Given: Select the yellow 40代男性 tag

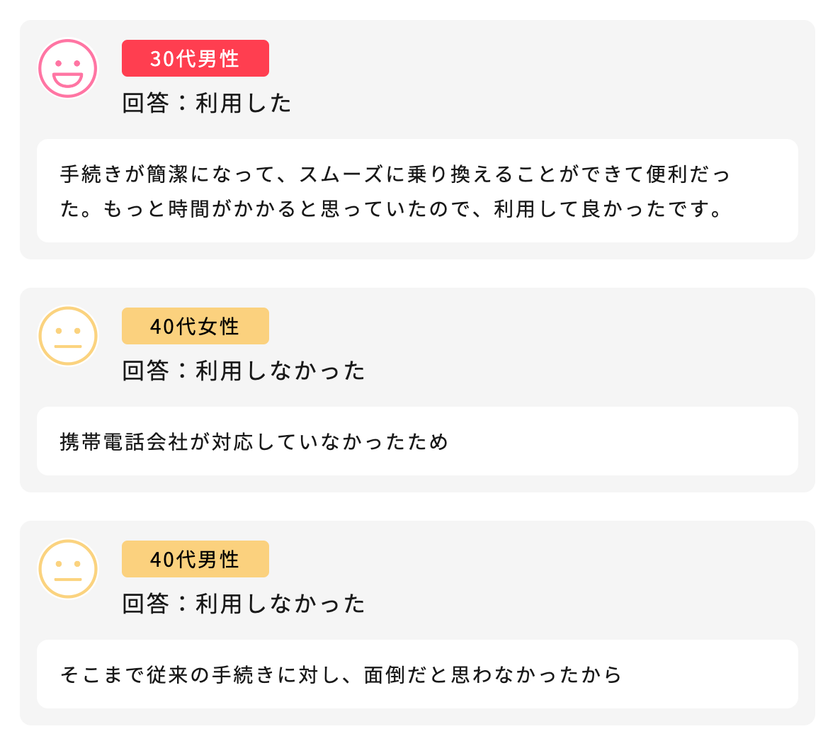Looking at the screenshot, I should (x=195, y=559).
